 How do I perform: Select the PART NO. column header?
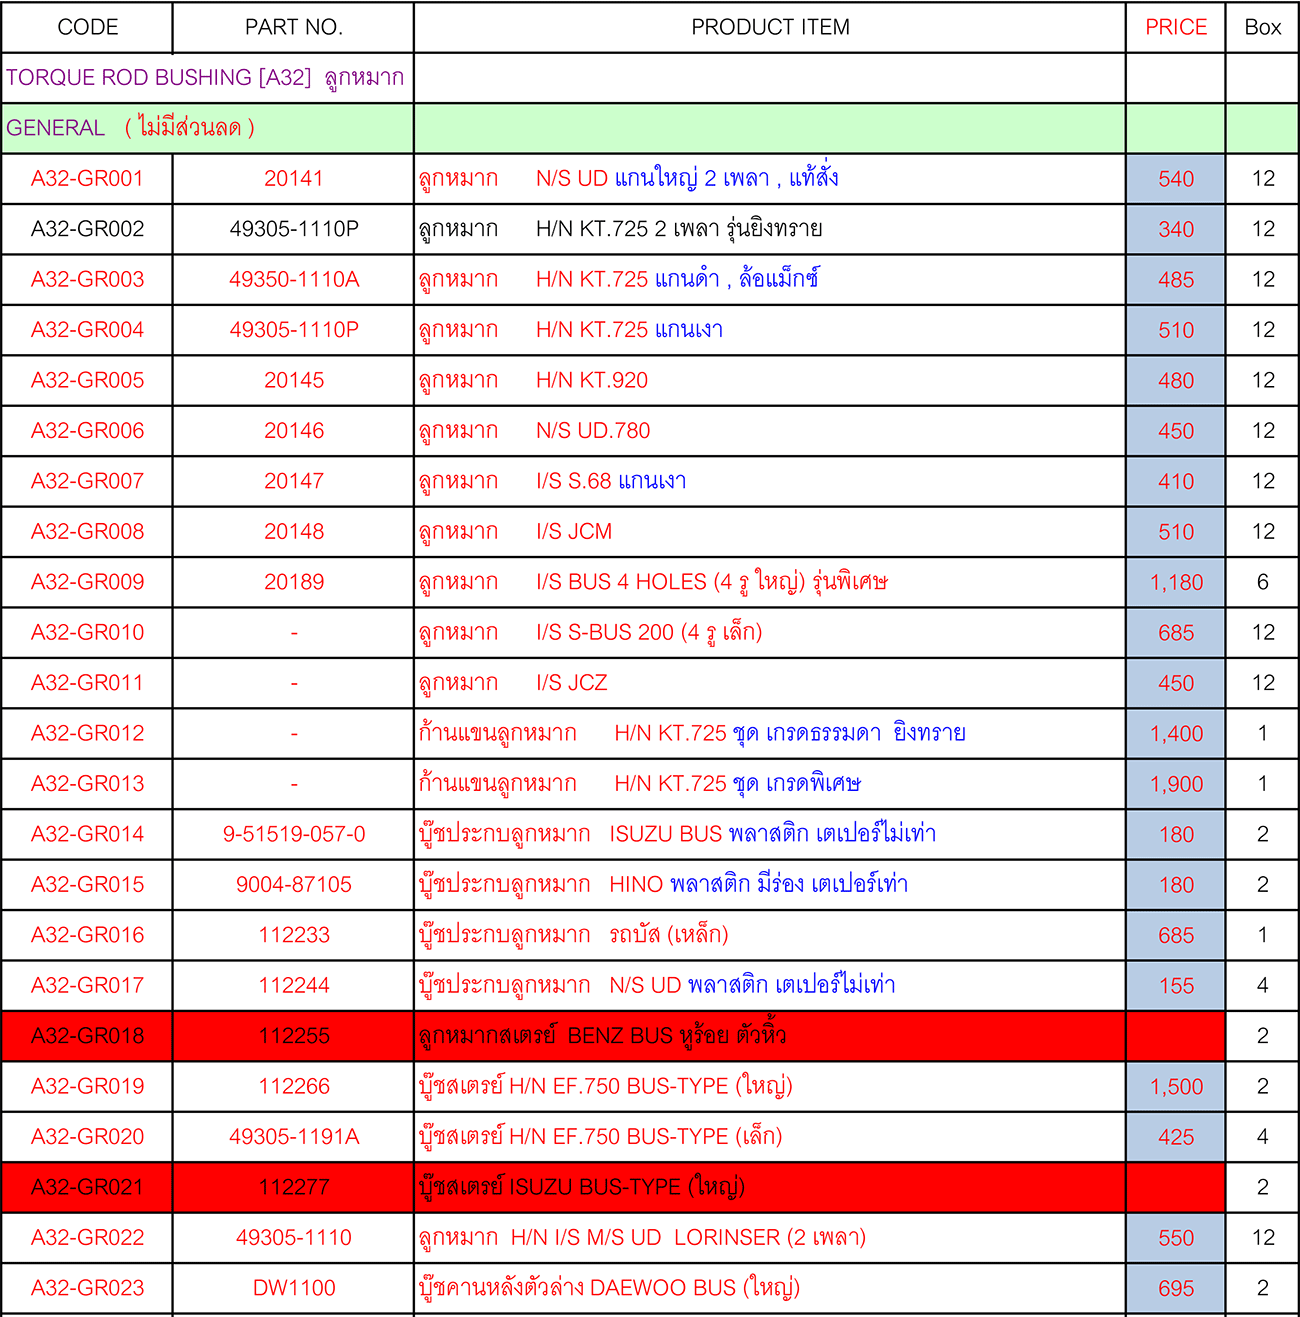pos(294,27)
